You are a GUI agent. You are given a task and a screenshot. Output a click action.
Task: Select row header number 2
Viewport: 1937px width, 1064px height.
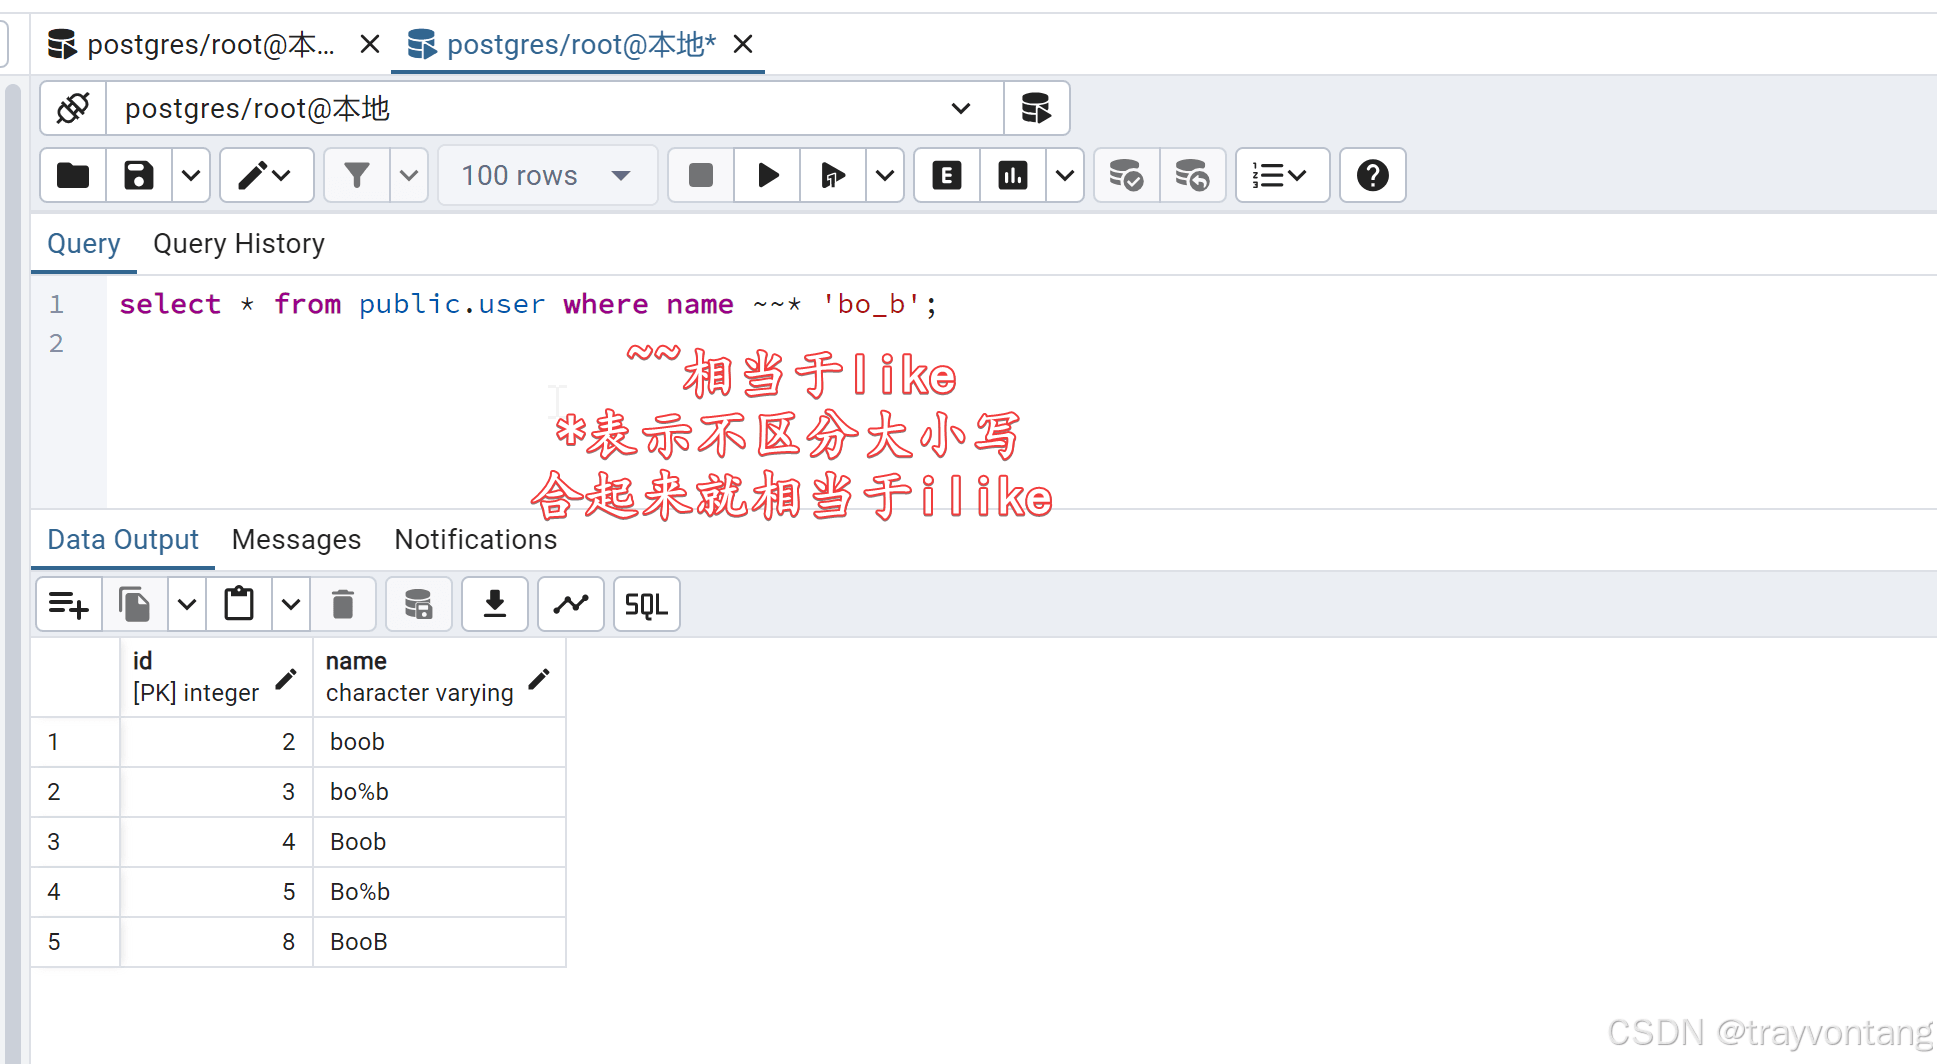tap(75, 792)
